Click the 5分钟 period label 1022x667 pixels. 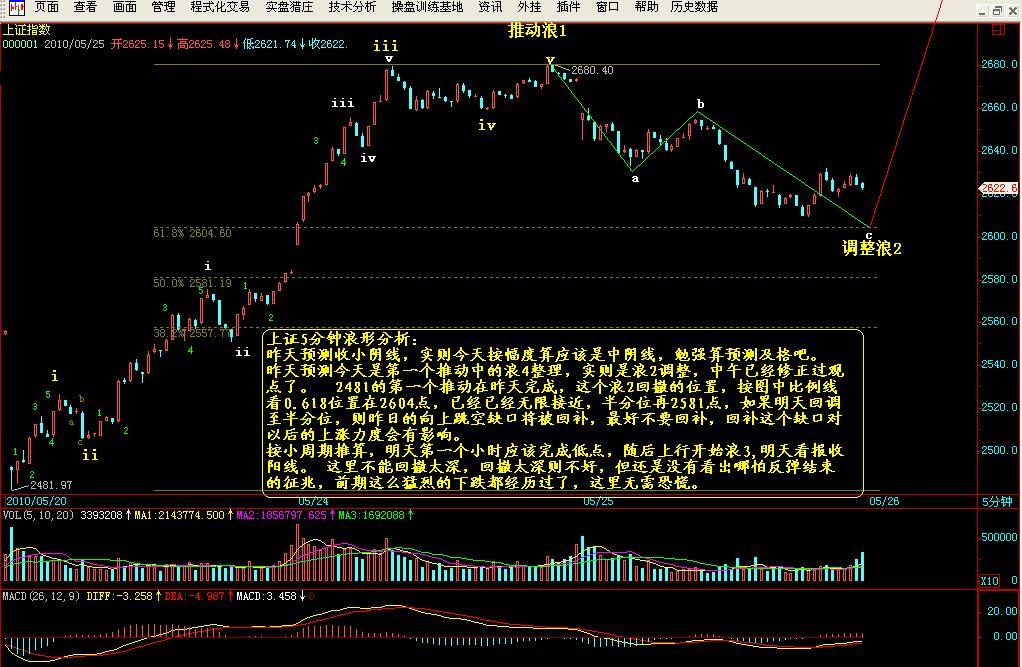997,501
